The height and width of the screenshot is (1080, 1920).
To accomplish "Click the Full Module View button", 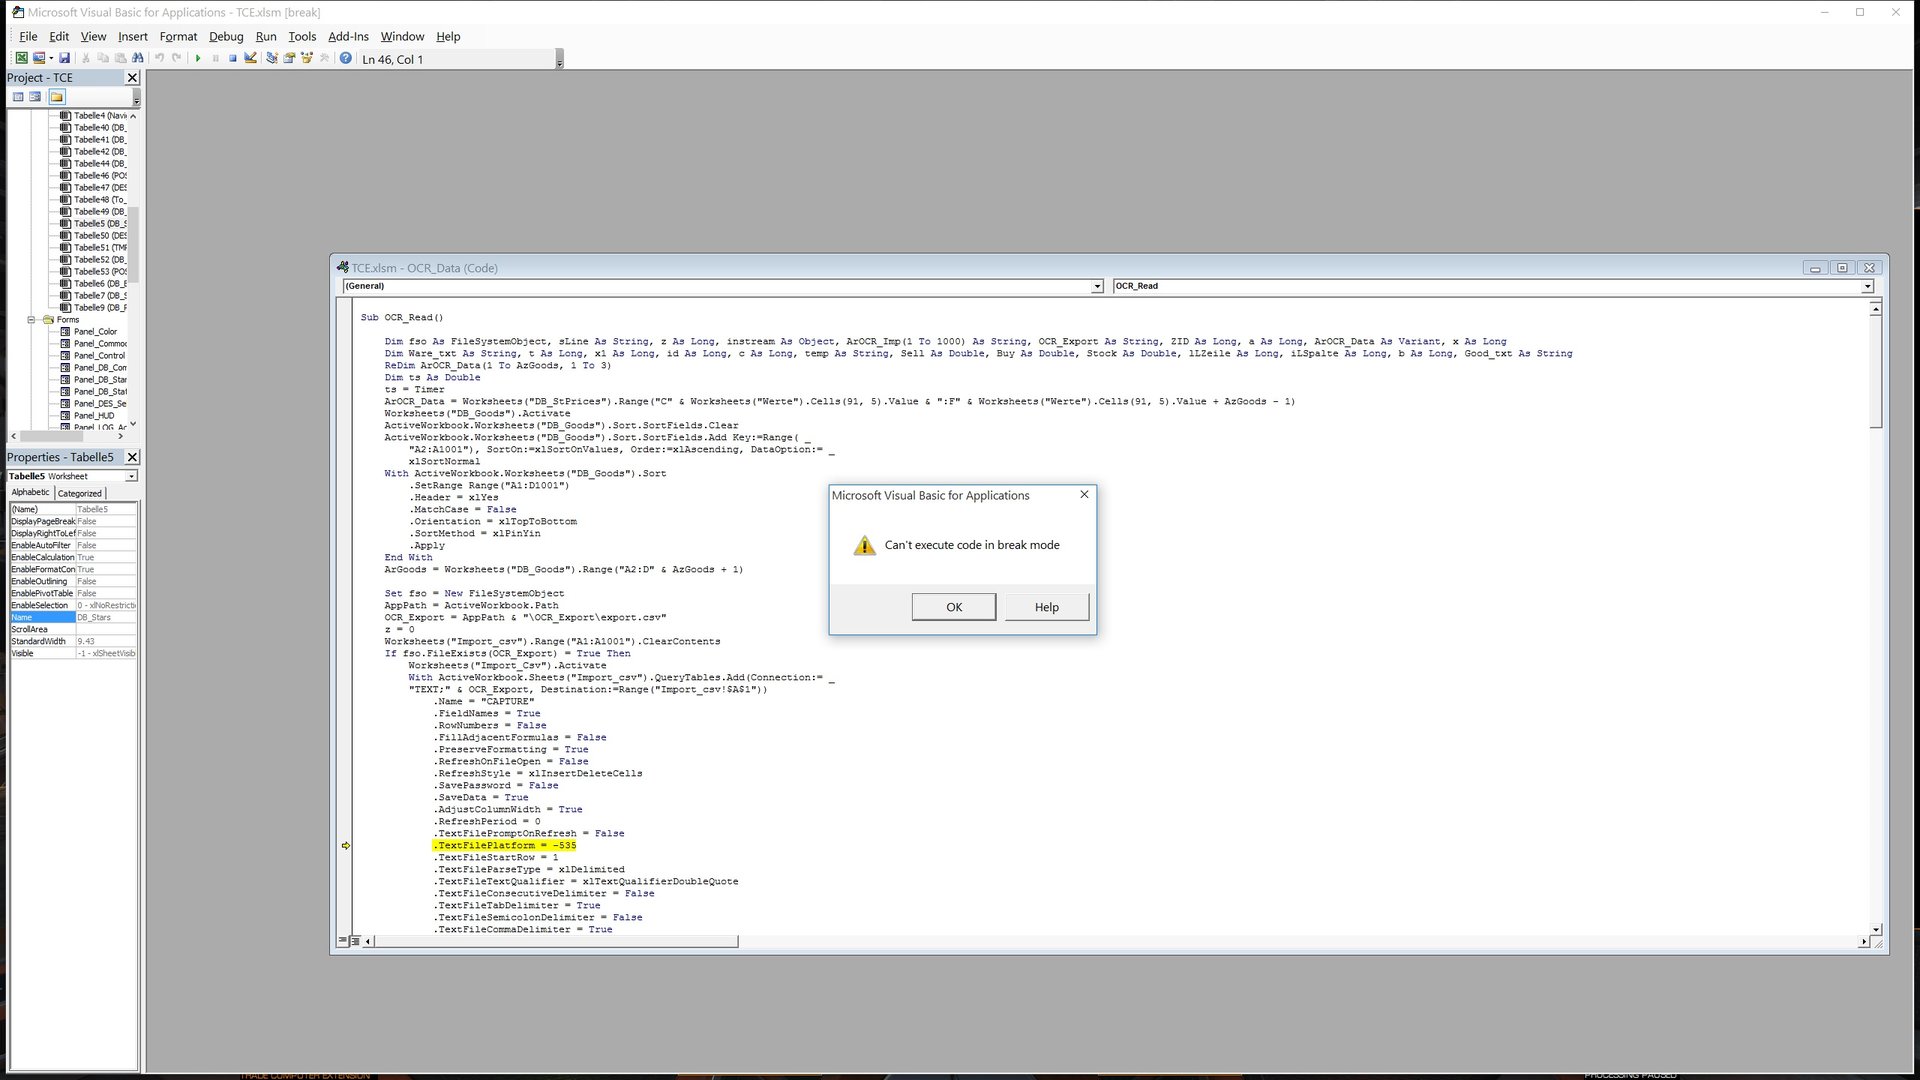I will 355,941.
